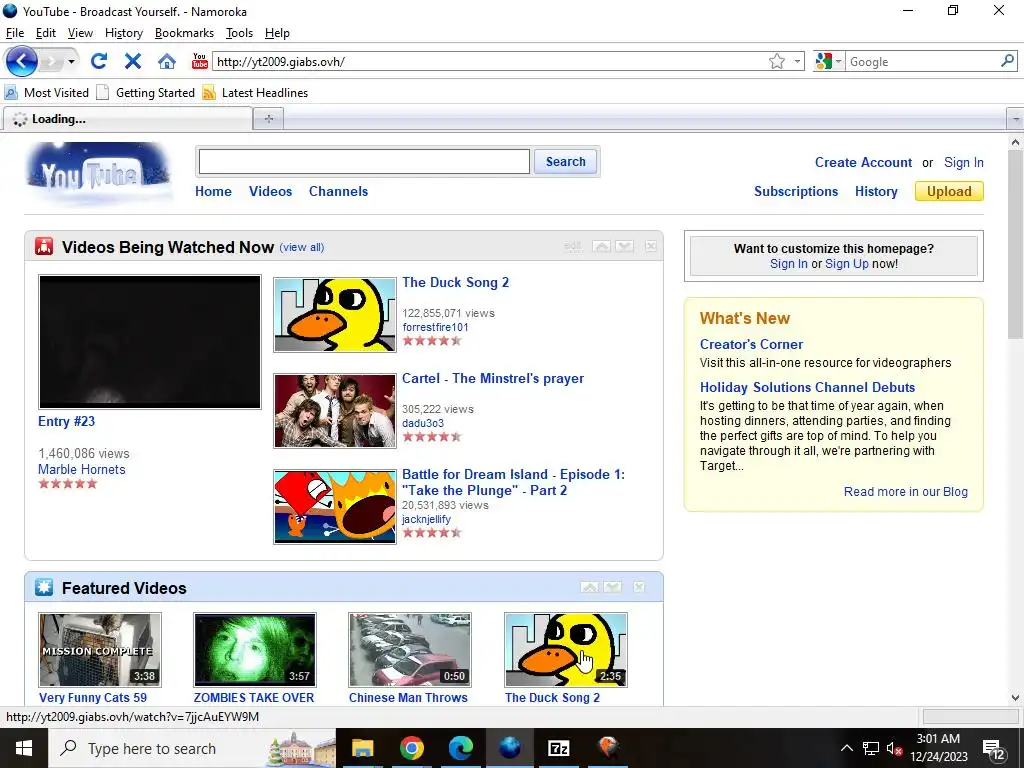Image resolution: width=1024 pixels, height=768 pixels.
Task: Open the Google search engine selector
Action: (829, 61)
